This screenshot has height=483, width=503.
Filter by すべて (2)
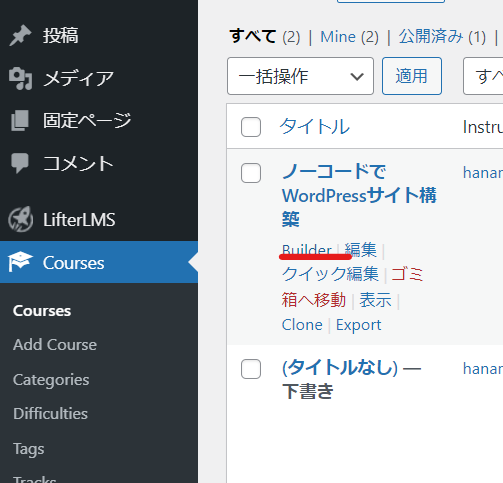click(265, 36)
